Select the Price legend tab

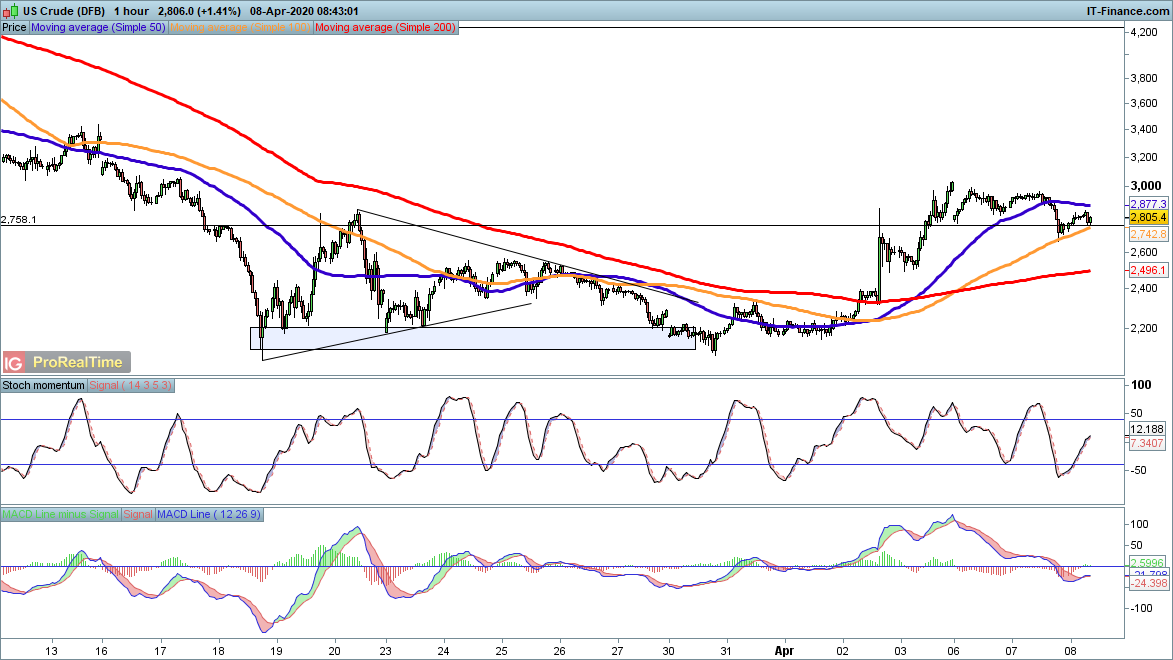(14, 27)
